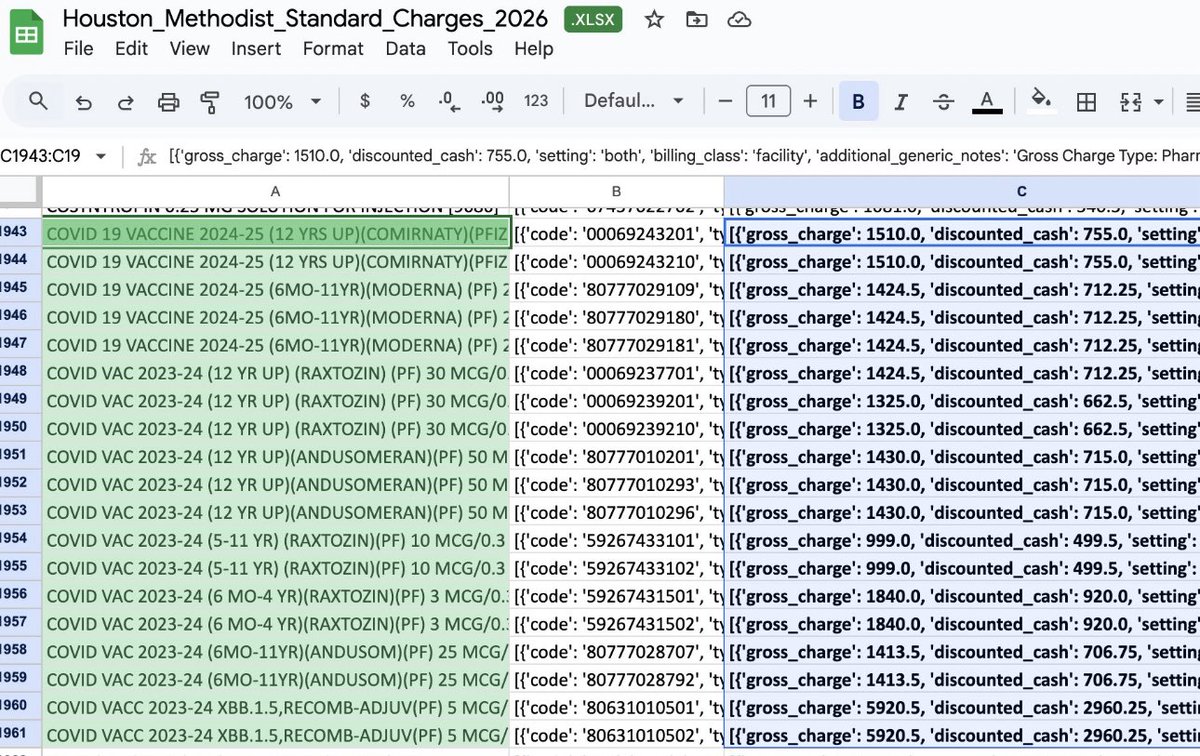Open the fill color picker
1200x756 pixels.
coord(1041,101)
